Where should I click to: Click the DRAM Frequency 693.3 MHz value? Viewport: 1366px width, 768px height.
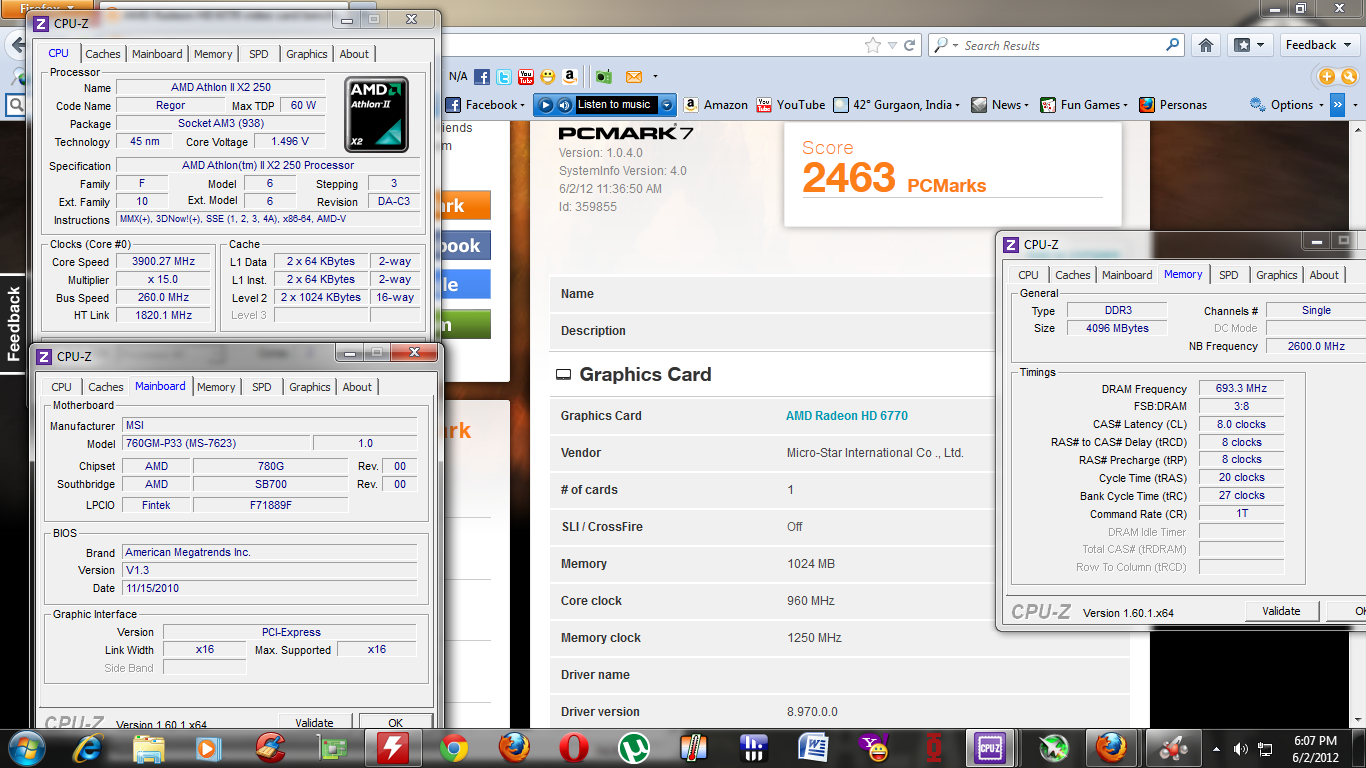click(1241, 389)
